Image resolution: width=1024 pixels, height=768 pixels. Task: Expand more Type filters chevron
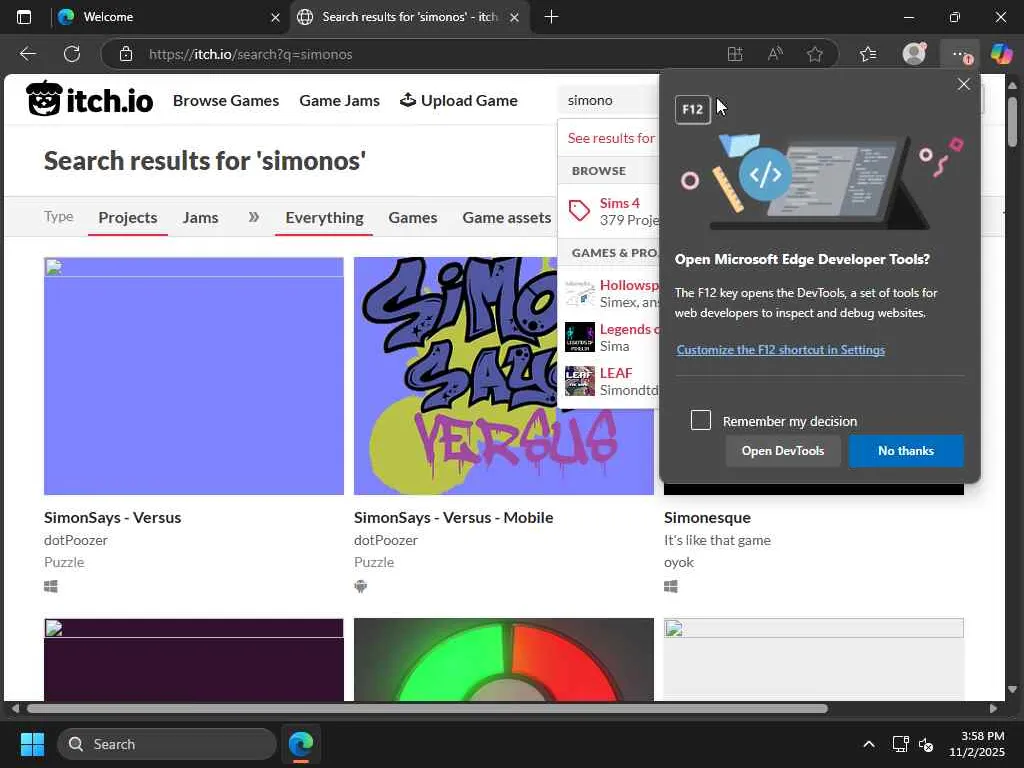(253, 217)
